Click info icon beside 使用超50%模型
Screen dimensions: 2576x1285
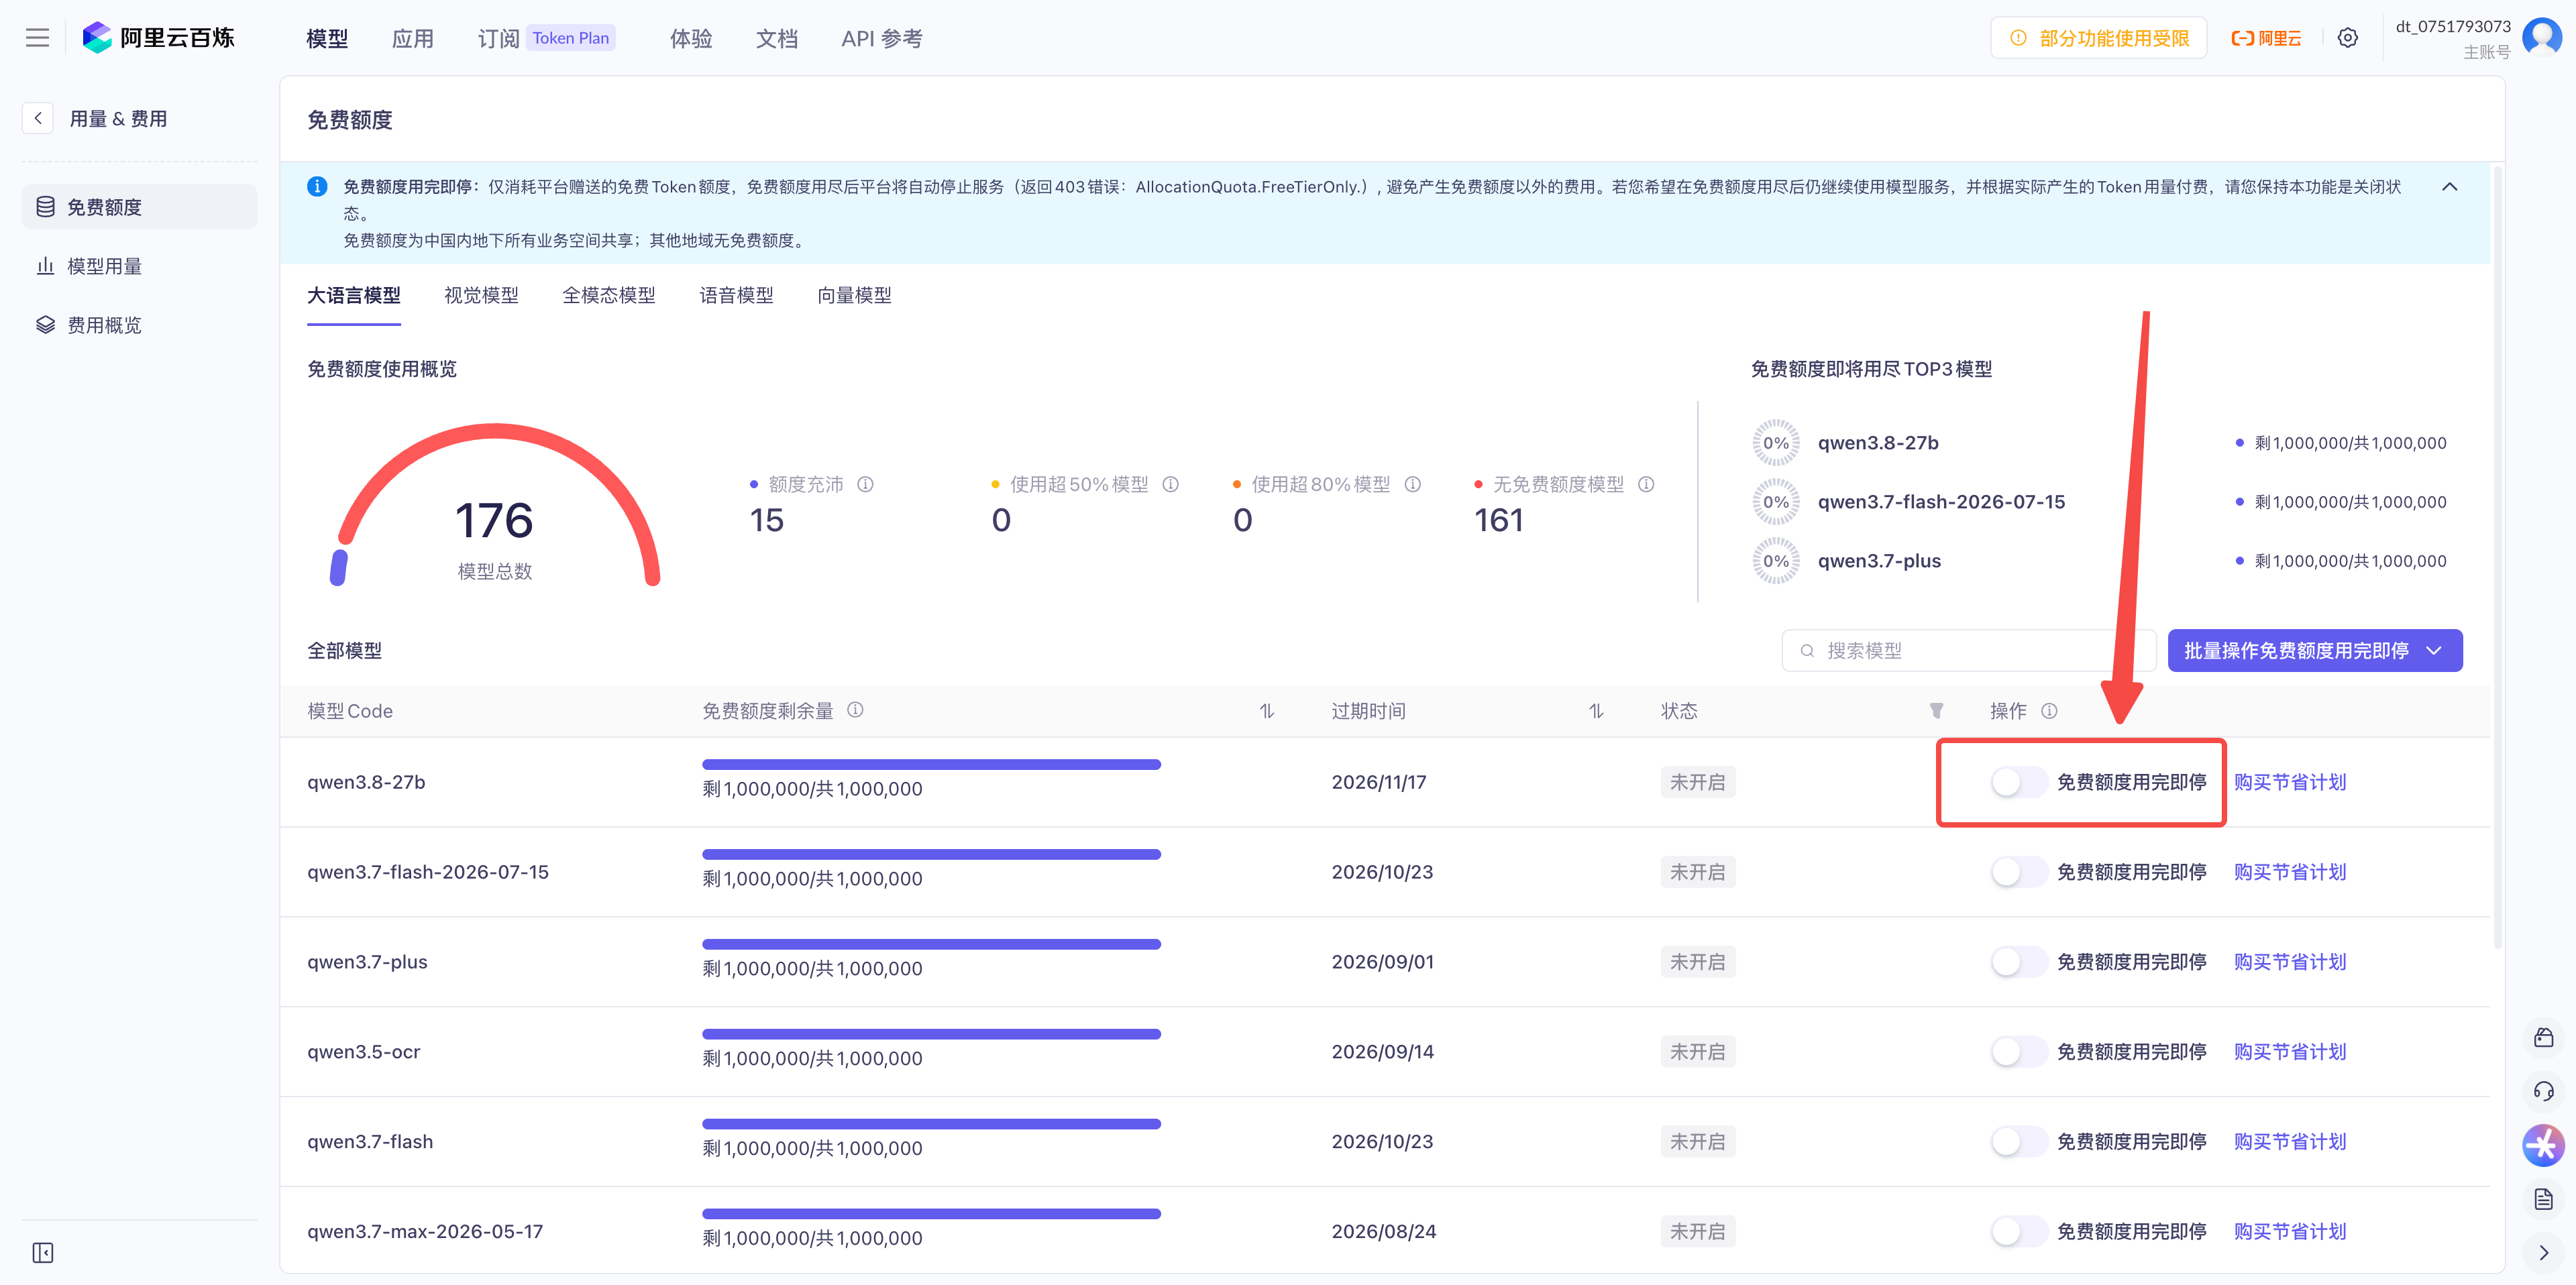click(1170, 484)
